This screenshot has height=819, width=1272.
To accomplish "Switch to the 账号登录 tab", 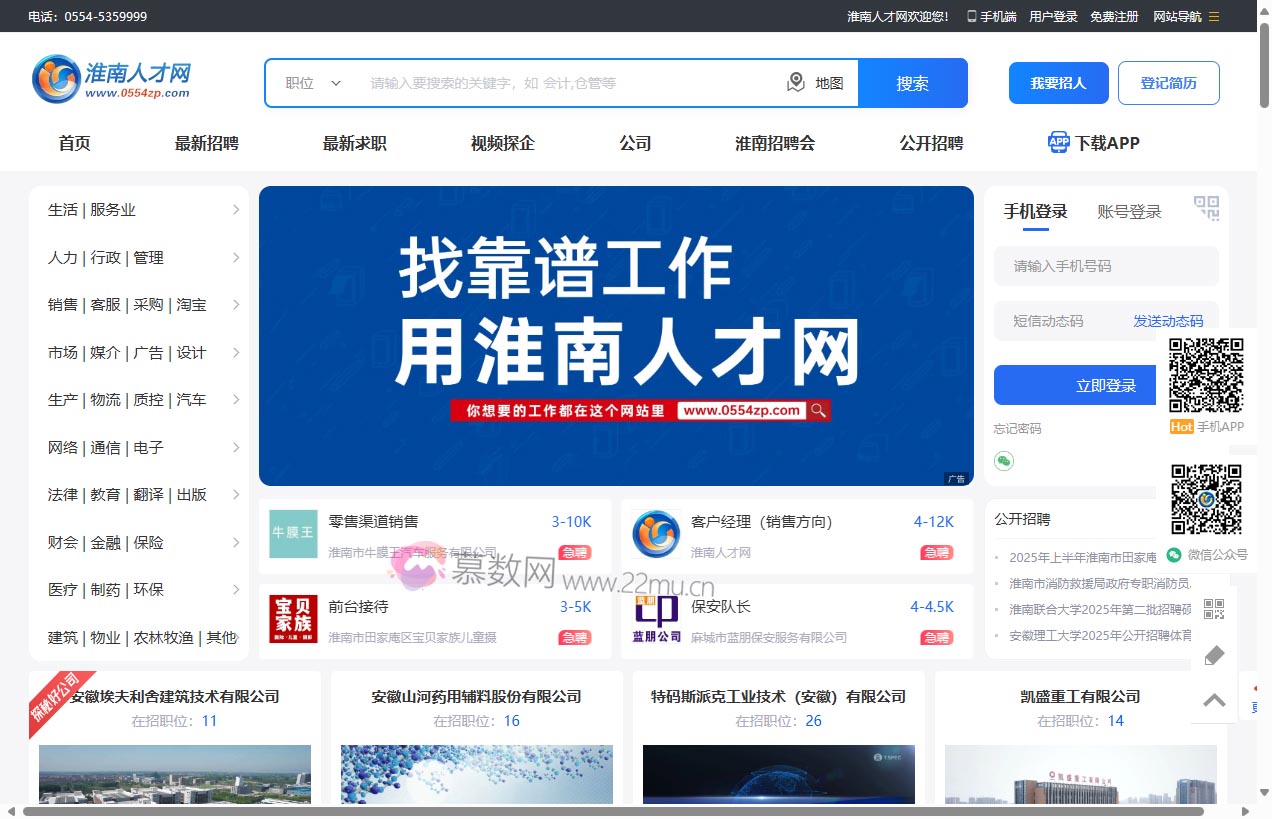I will (1129, 211).
